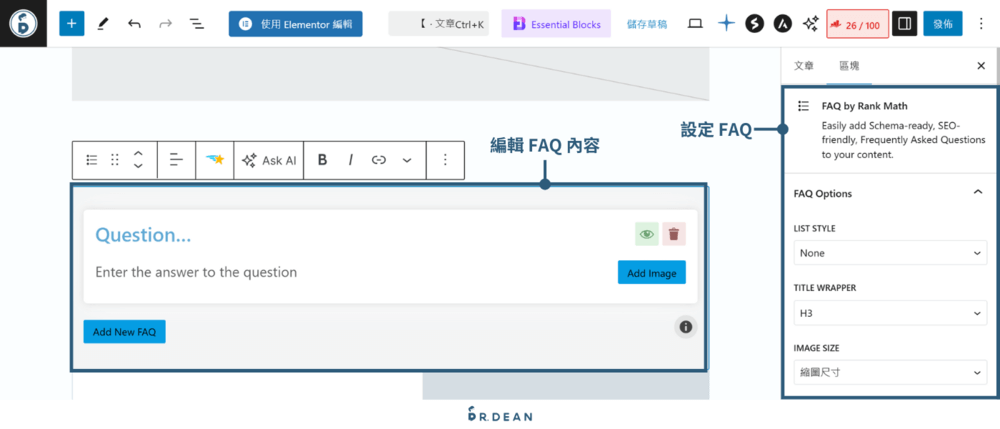The image size is (1000, 429).
Task: Open the black circular S icon
Action: tap(754, 24)
